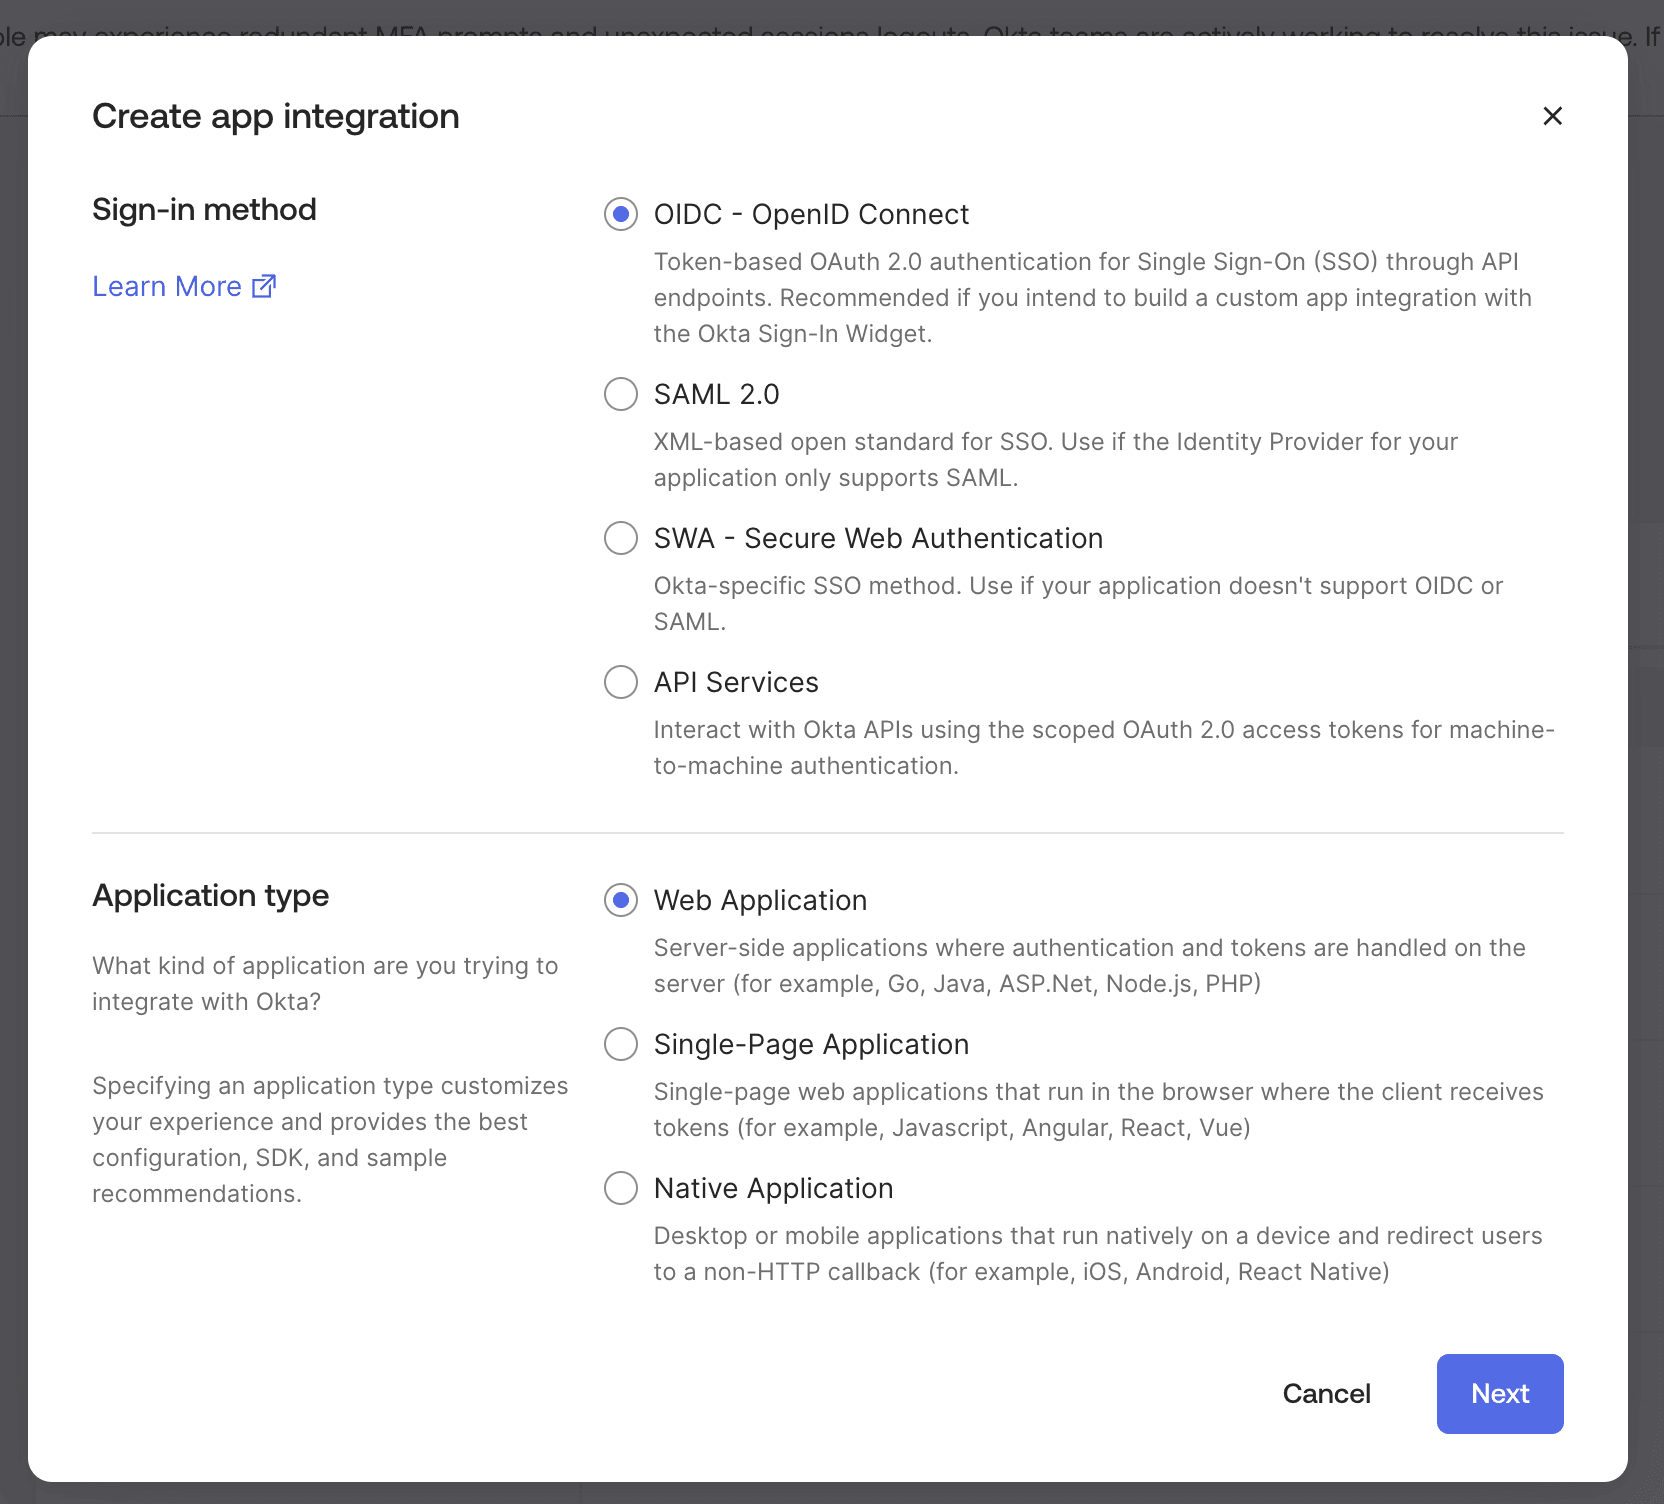Click the Single-Page Application label text
This screenshot has width=1664, height=1504.
(x=811, y=1044)
